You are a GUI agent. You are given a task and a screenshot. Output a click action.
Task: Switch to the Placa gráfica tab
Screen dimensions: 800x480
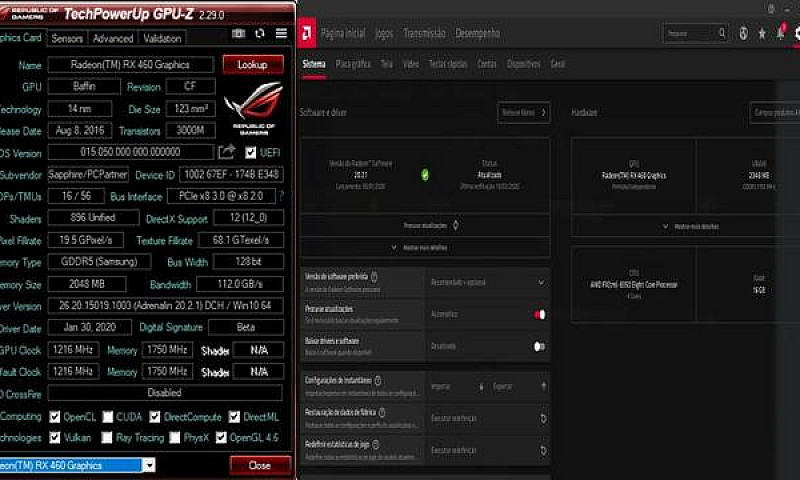click(353, 64)
